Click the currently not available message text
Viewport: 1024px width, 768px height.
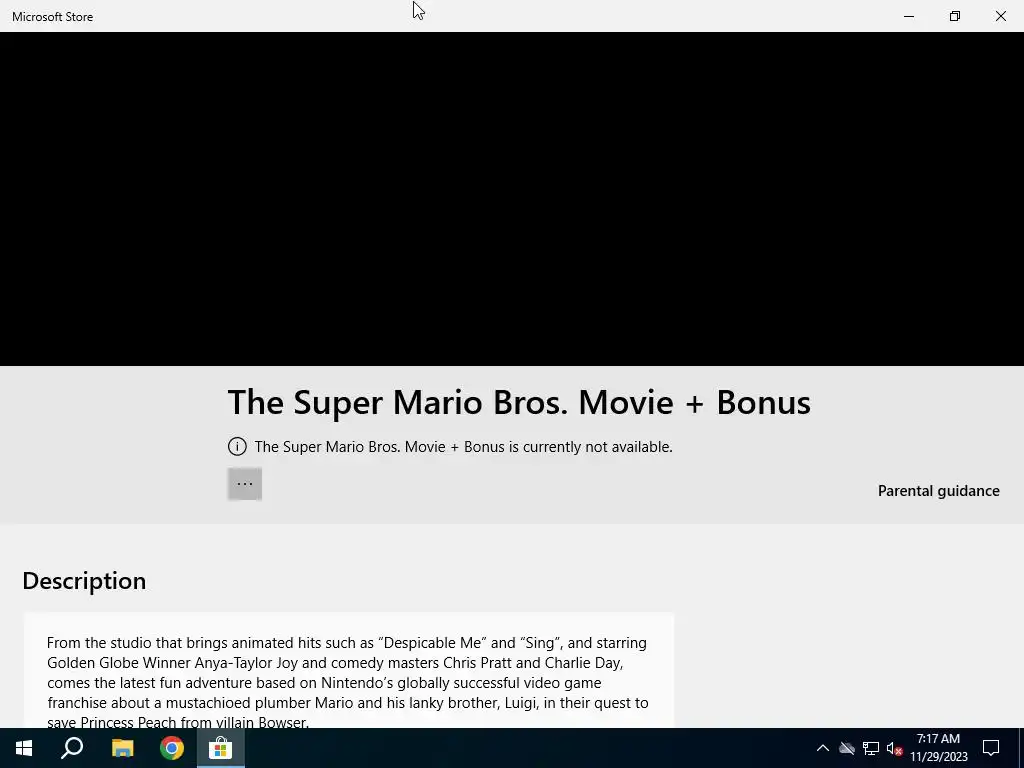[x=464, y=447]
